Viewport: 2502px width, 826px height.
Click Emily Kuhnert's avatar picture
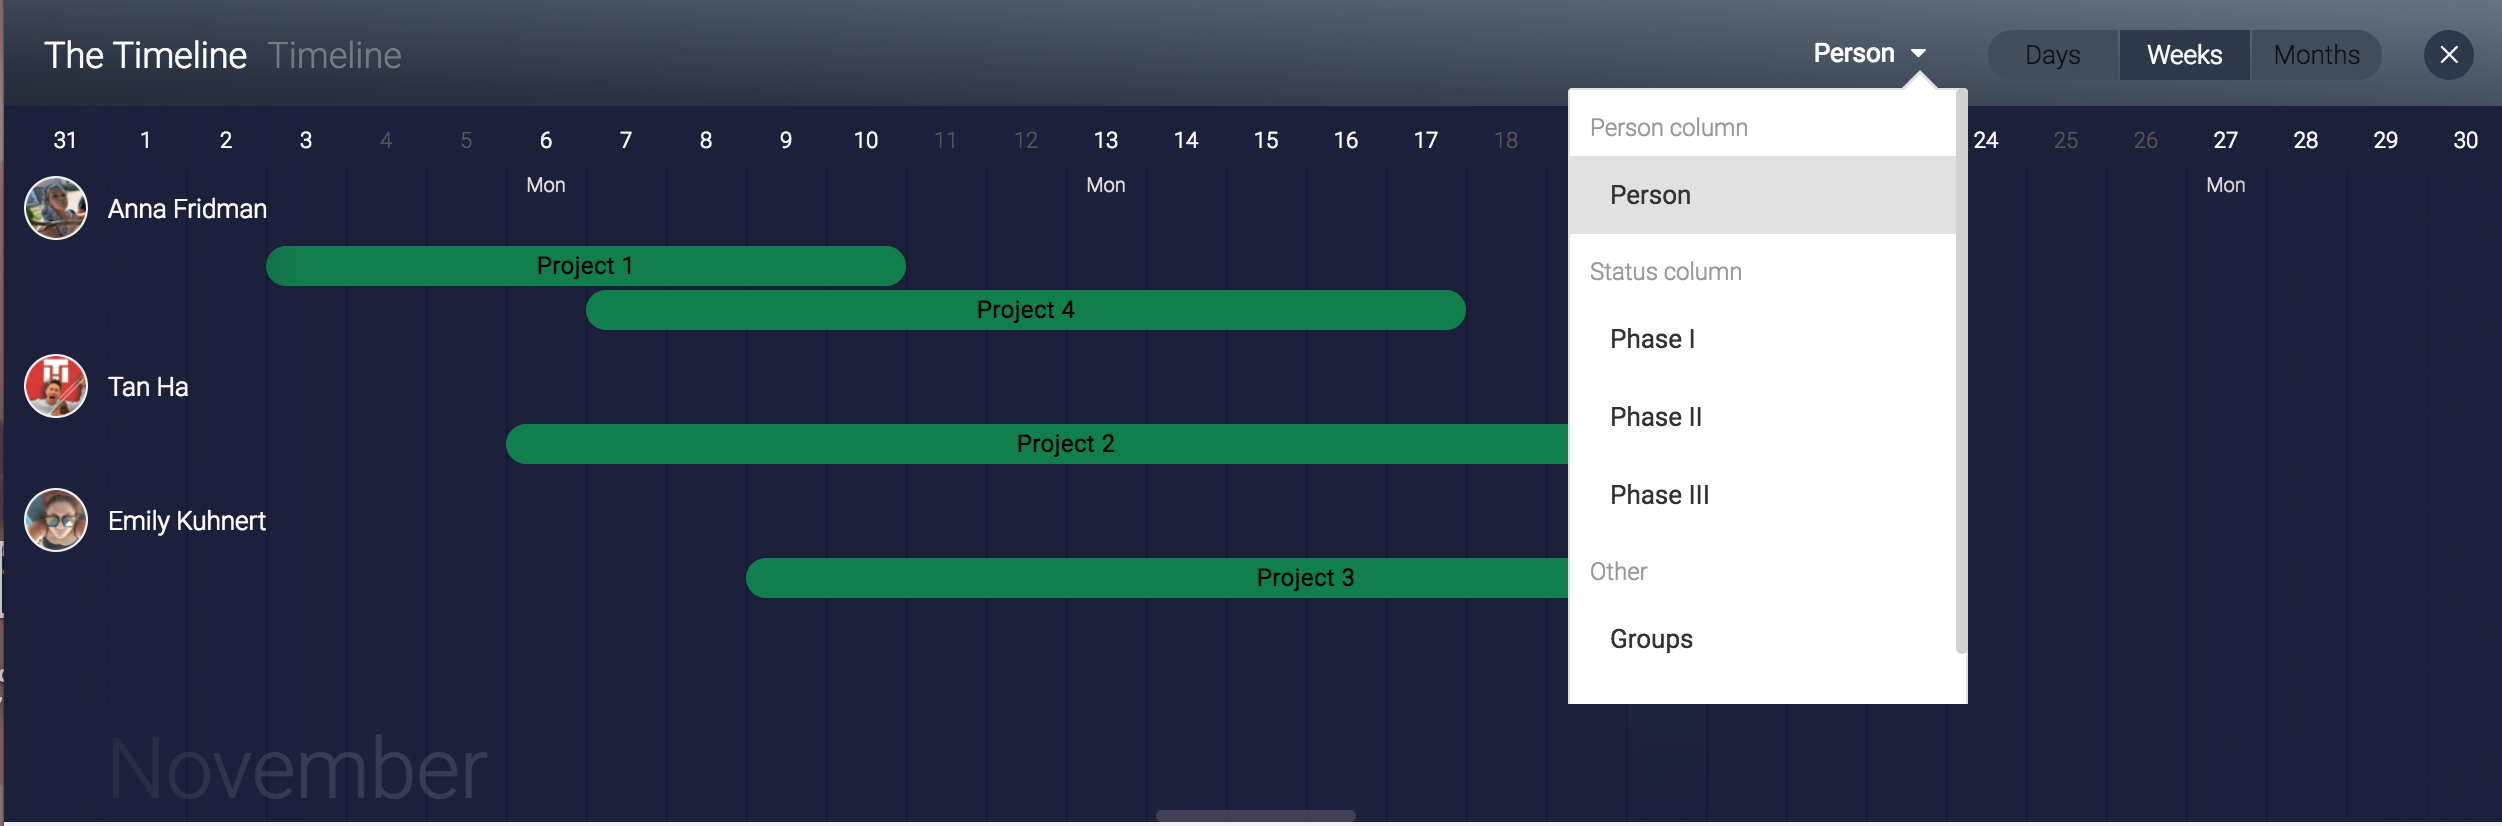pyautogui.click(x=56, y=520)
